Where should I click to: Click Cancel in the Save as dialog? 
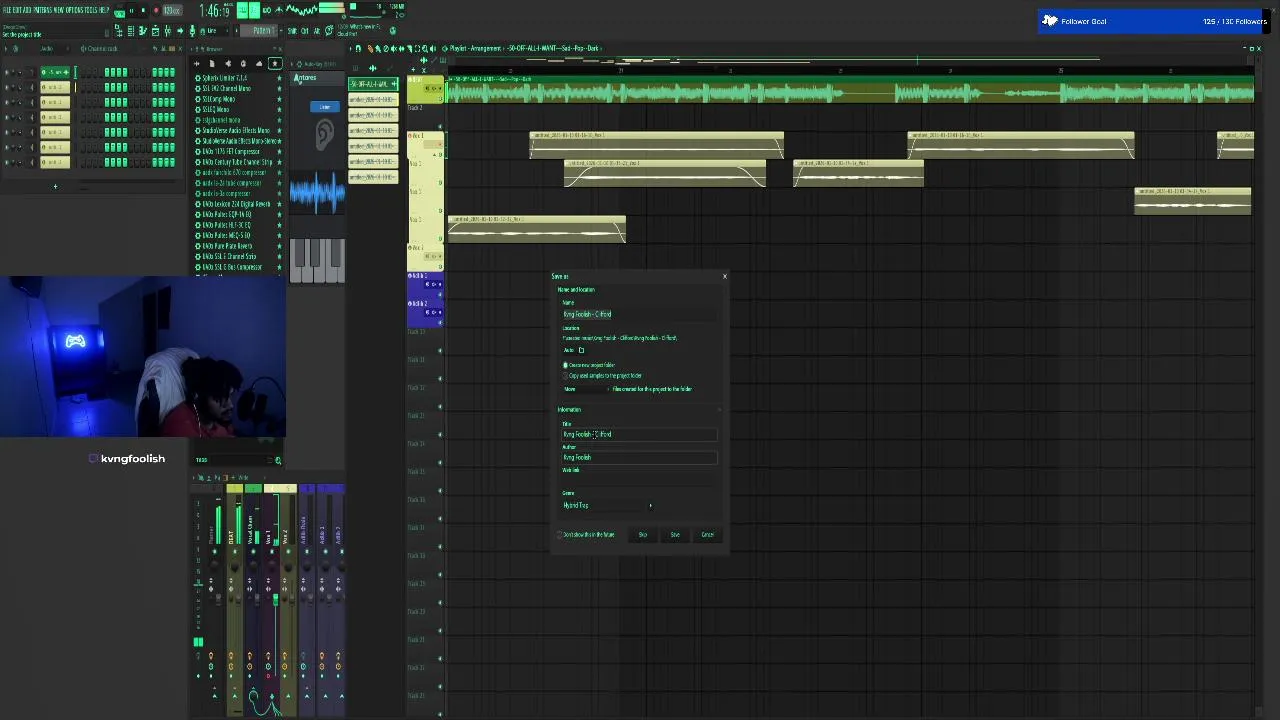click(707, 535)
